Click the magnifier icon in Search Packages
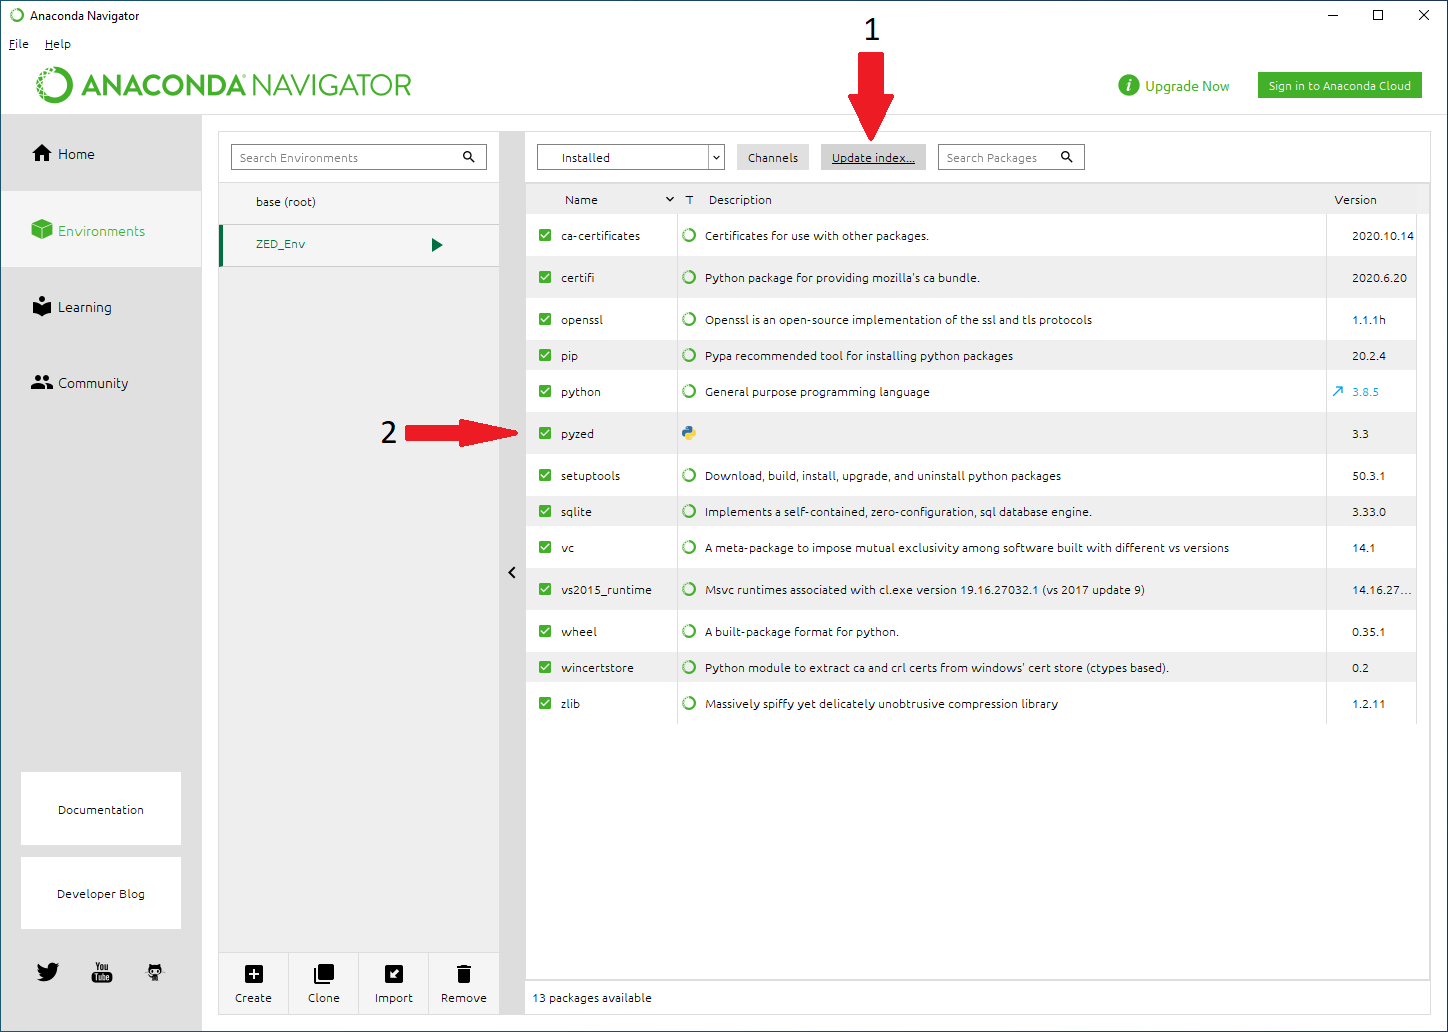This screenshot has height=1032, width=1448. 1067,157
